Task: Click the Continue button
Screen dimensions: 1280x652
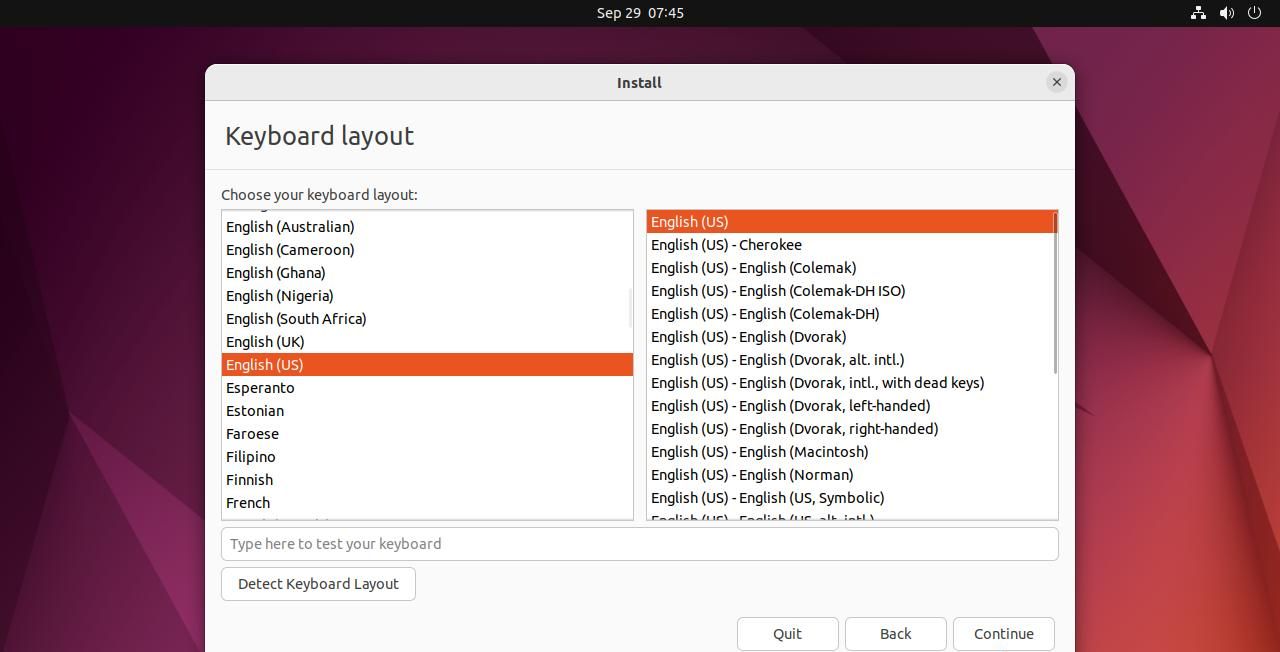Action: 1003,634
